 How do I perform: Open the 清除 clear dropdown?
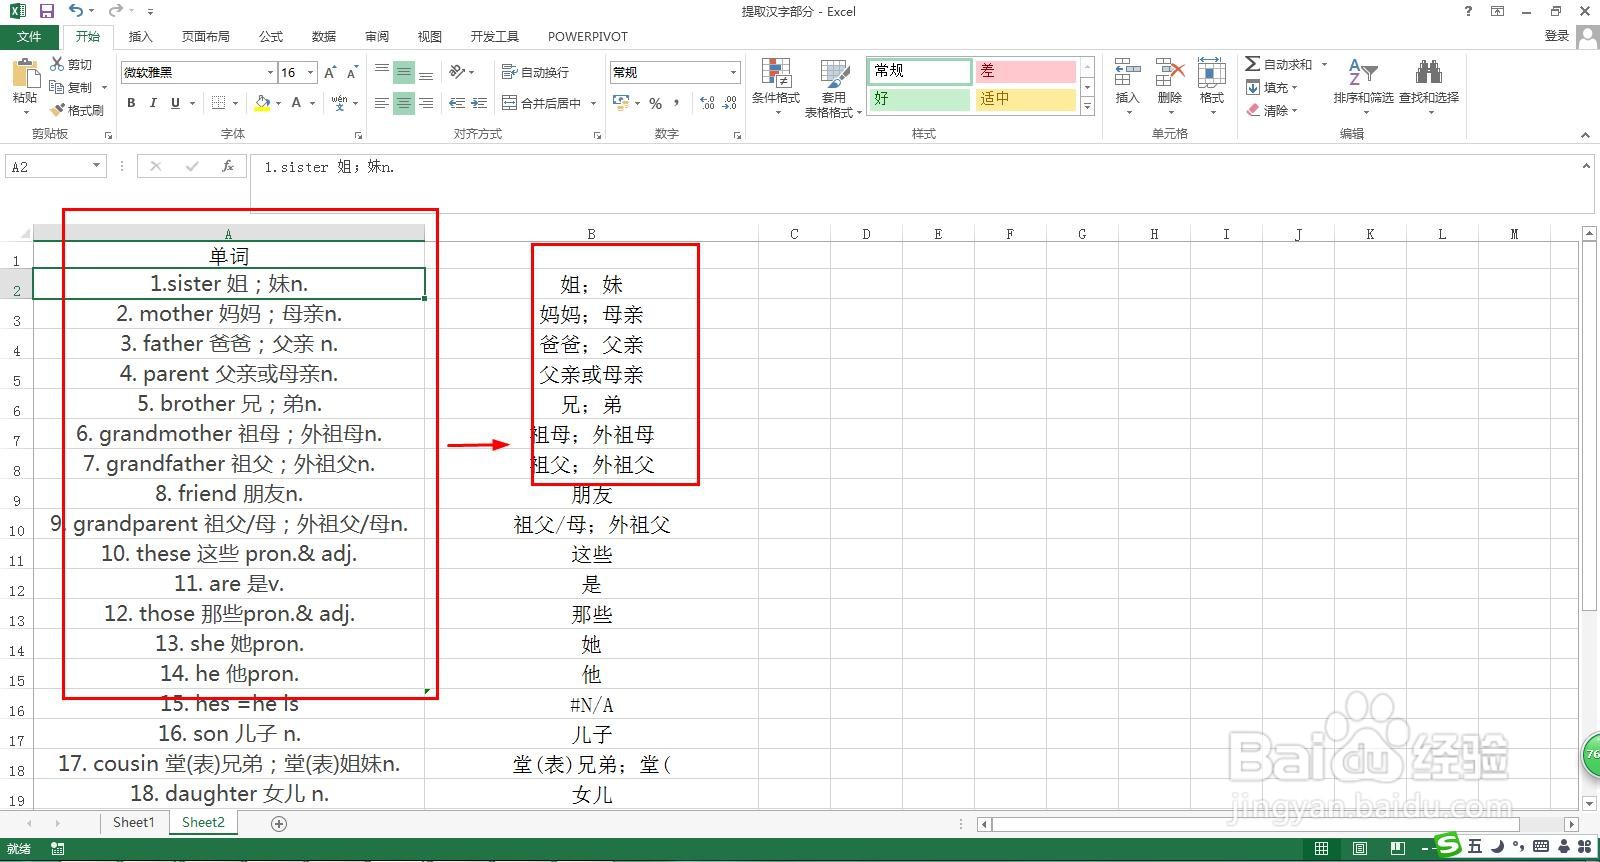[x=1271, y=110]
